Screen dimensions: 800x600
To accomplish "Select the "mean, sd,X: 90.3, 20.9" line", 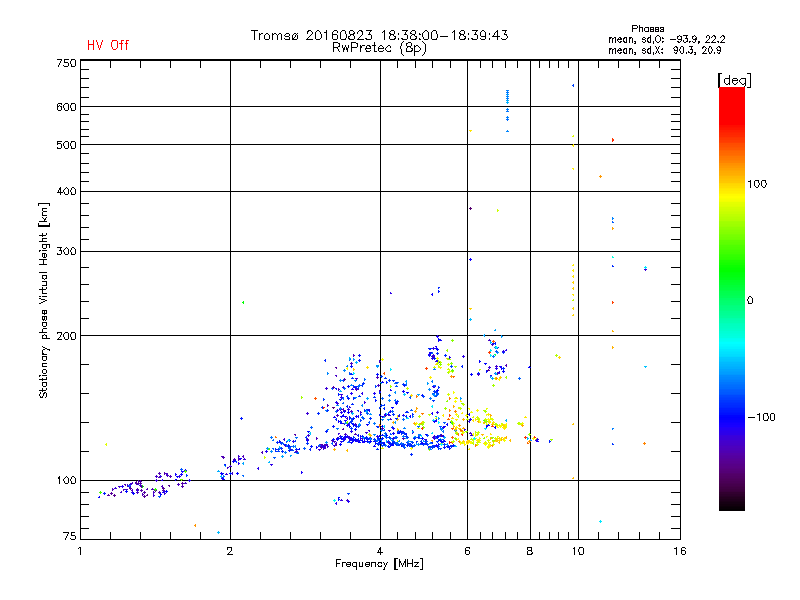I will point(664,50).
